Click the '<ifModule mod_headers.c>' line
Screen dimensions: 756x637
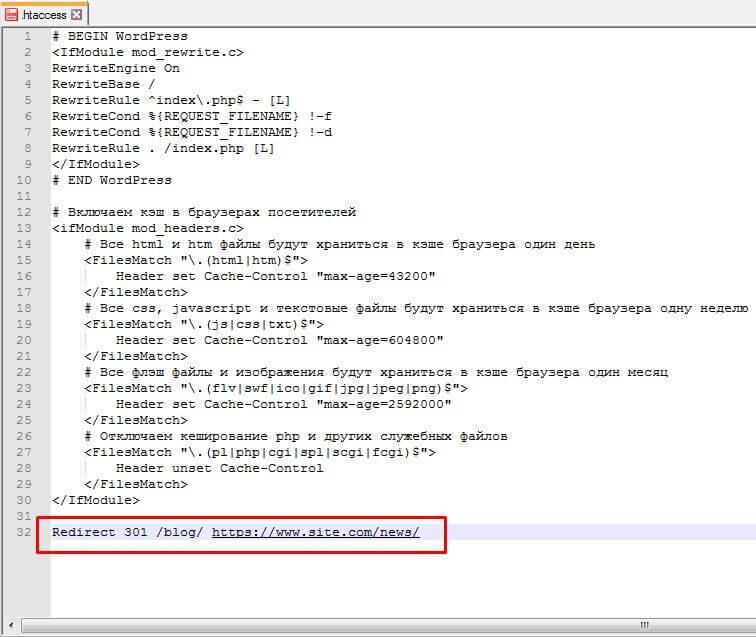148,228
